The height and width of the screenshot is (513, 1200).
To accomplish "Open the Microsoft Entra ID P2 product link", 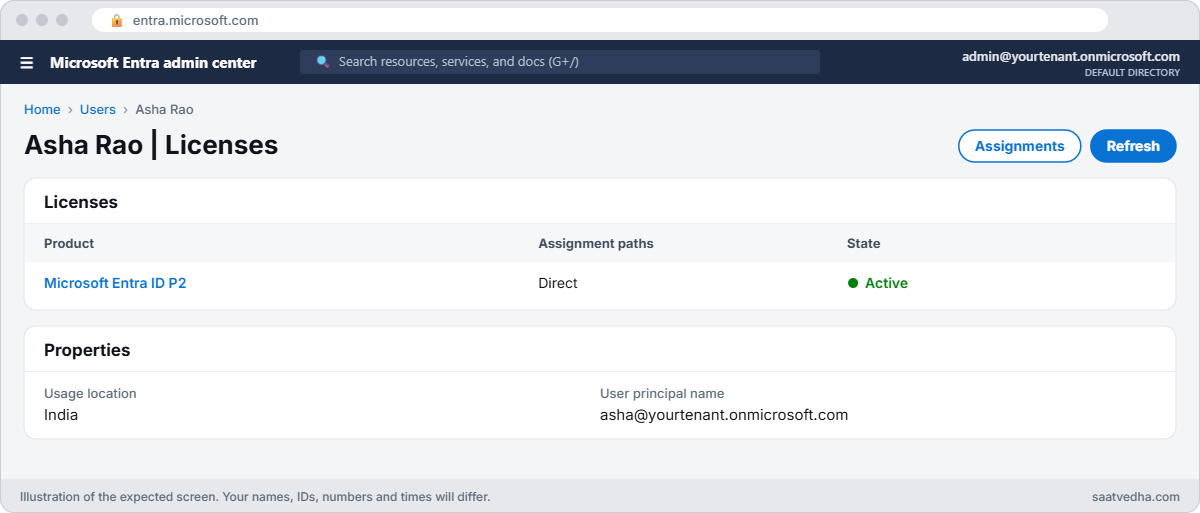I will click(115, 283).
